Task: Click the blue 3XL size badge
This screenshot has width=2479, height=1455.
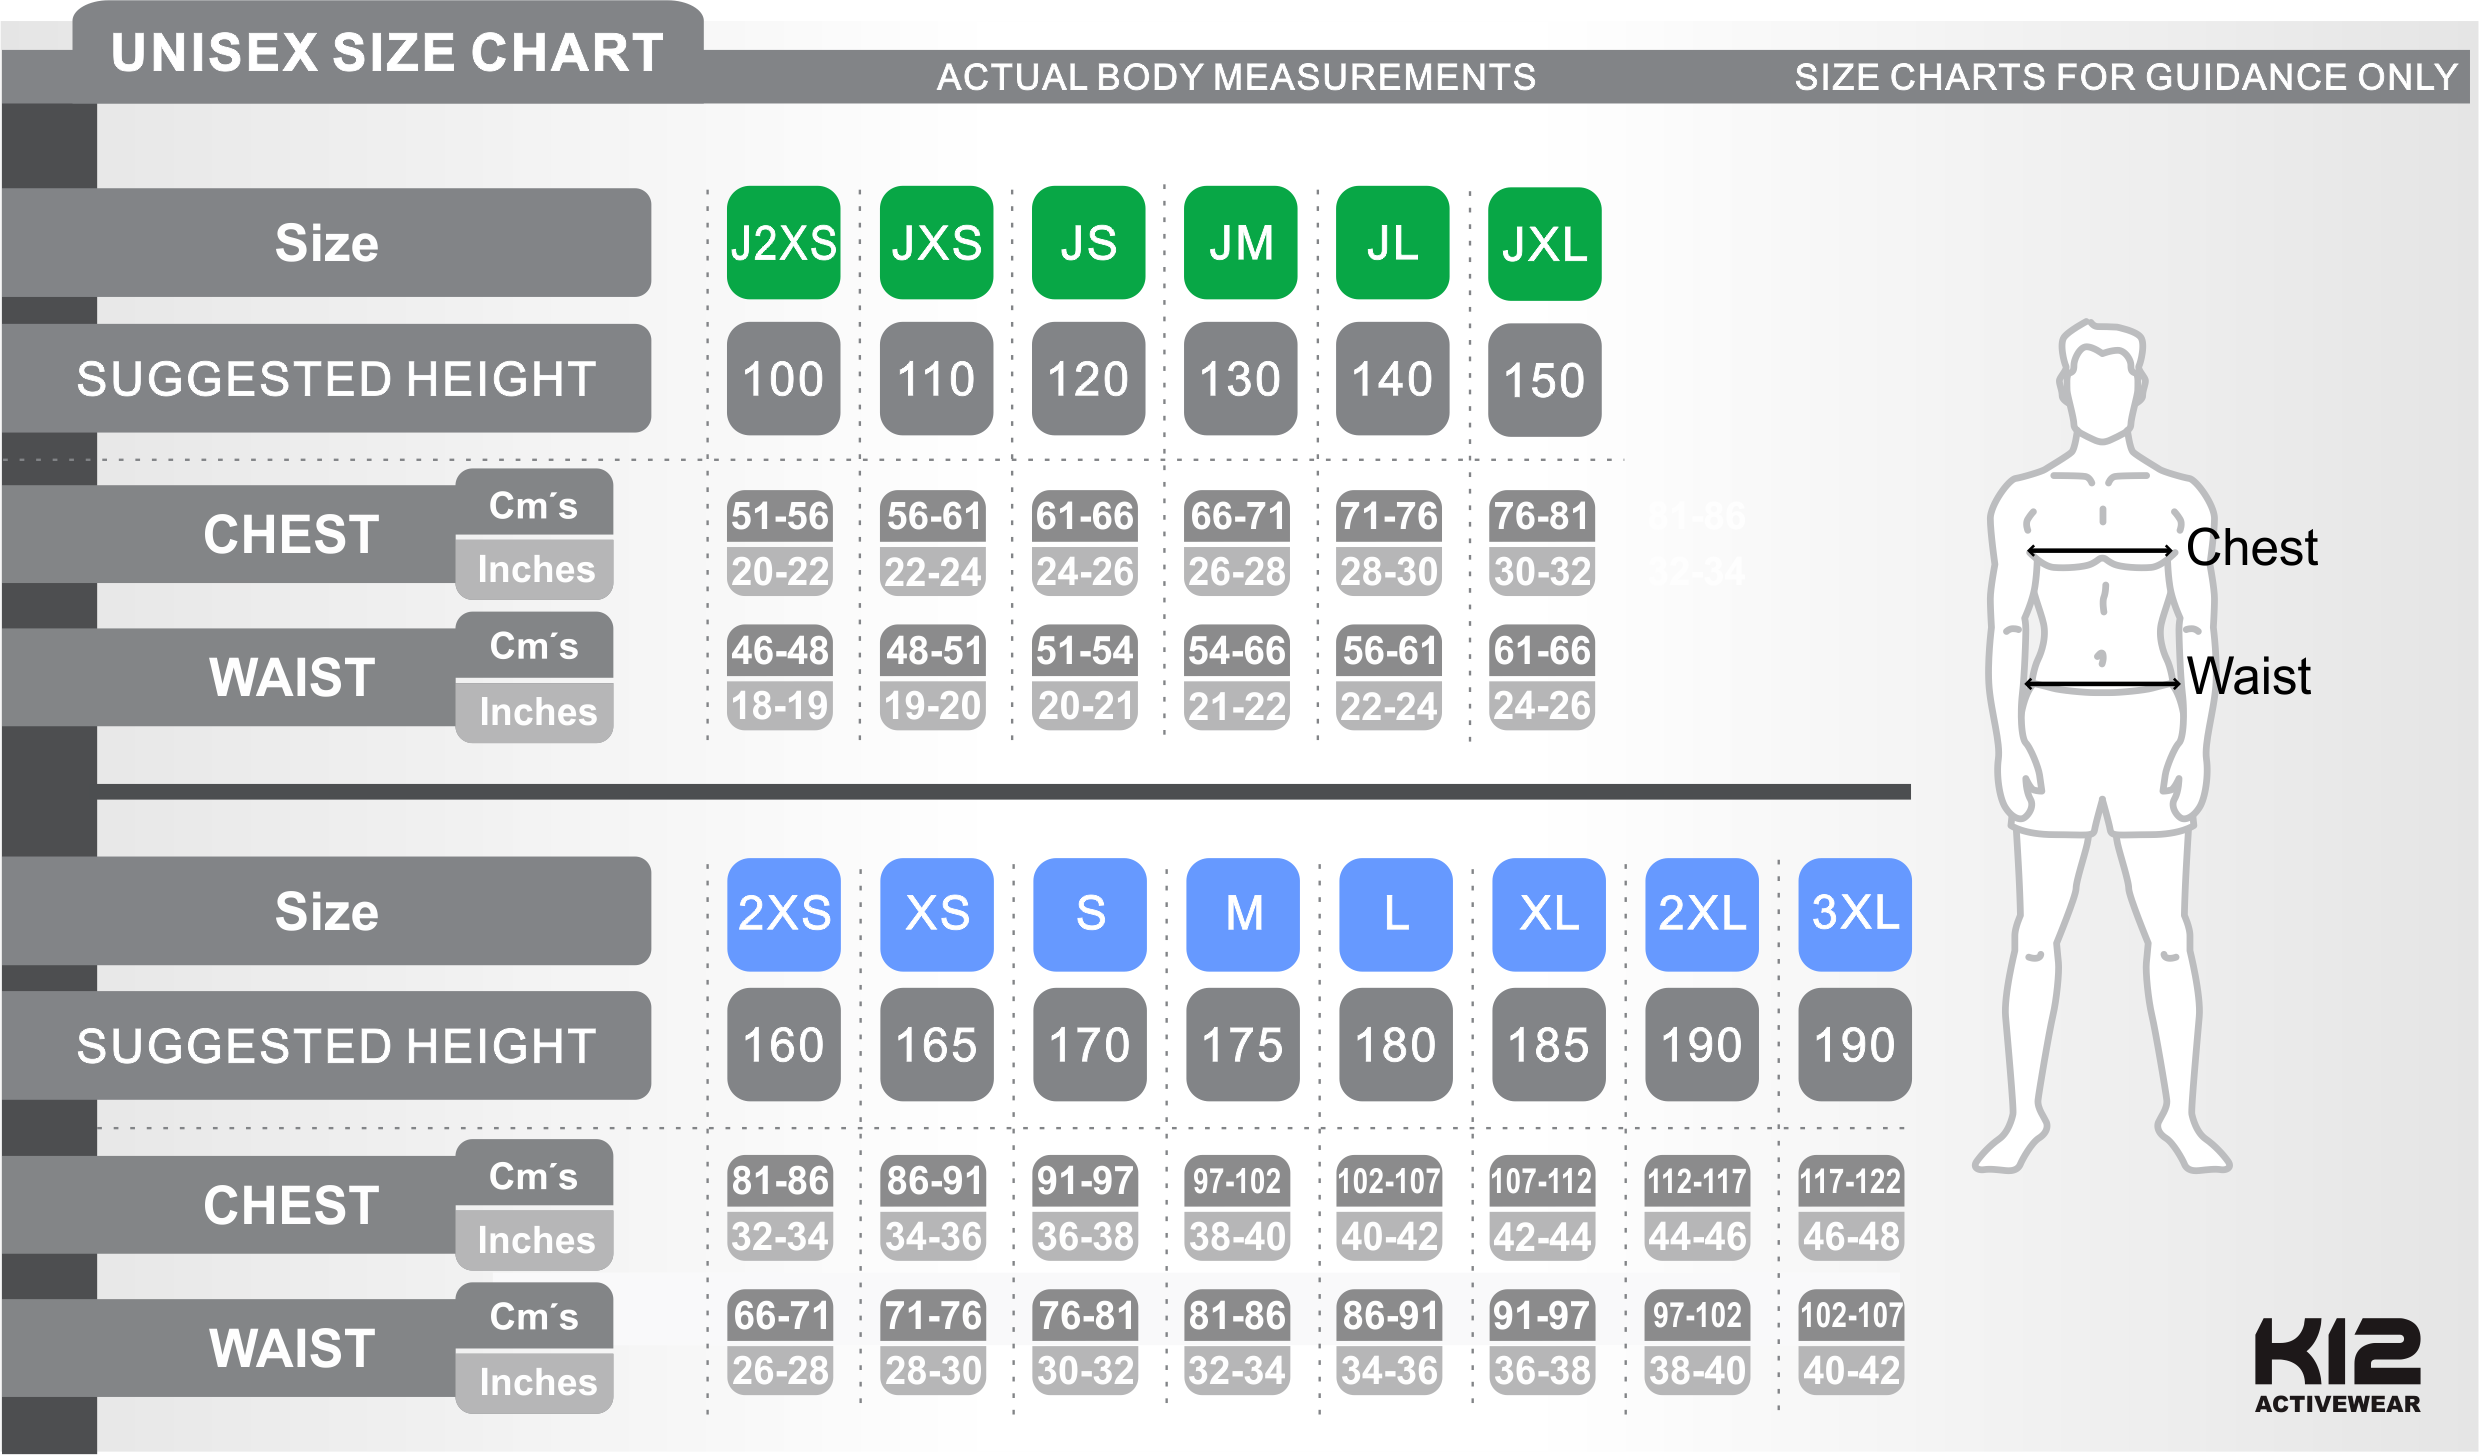Action: pos(1854,913)
